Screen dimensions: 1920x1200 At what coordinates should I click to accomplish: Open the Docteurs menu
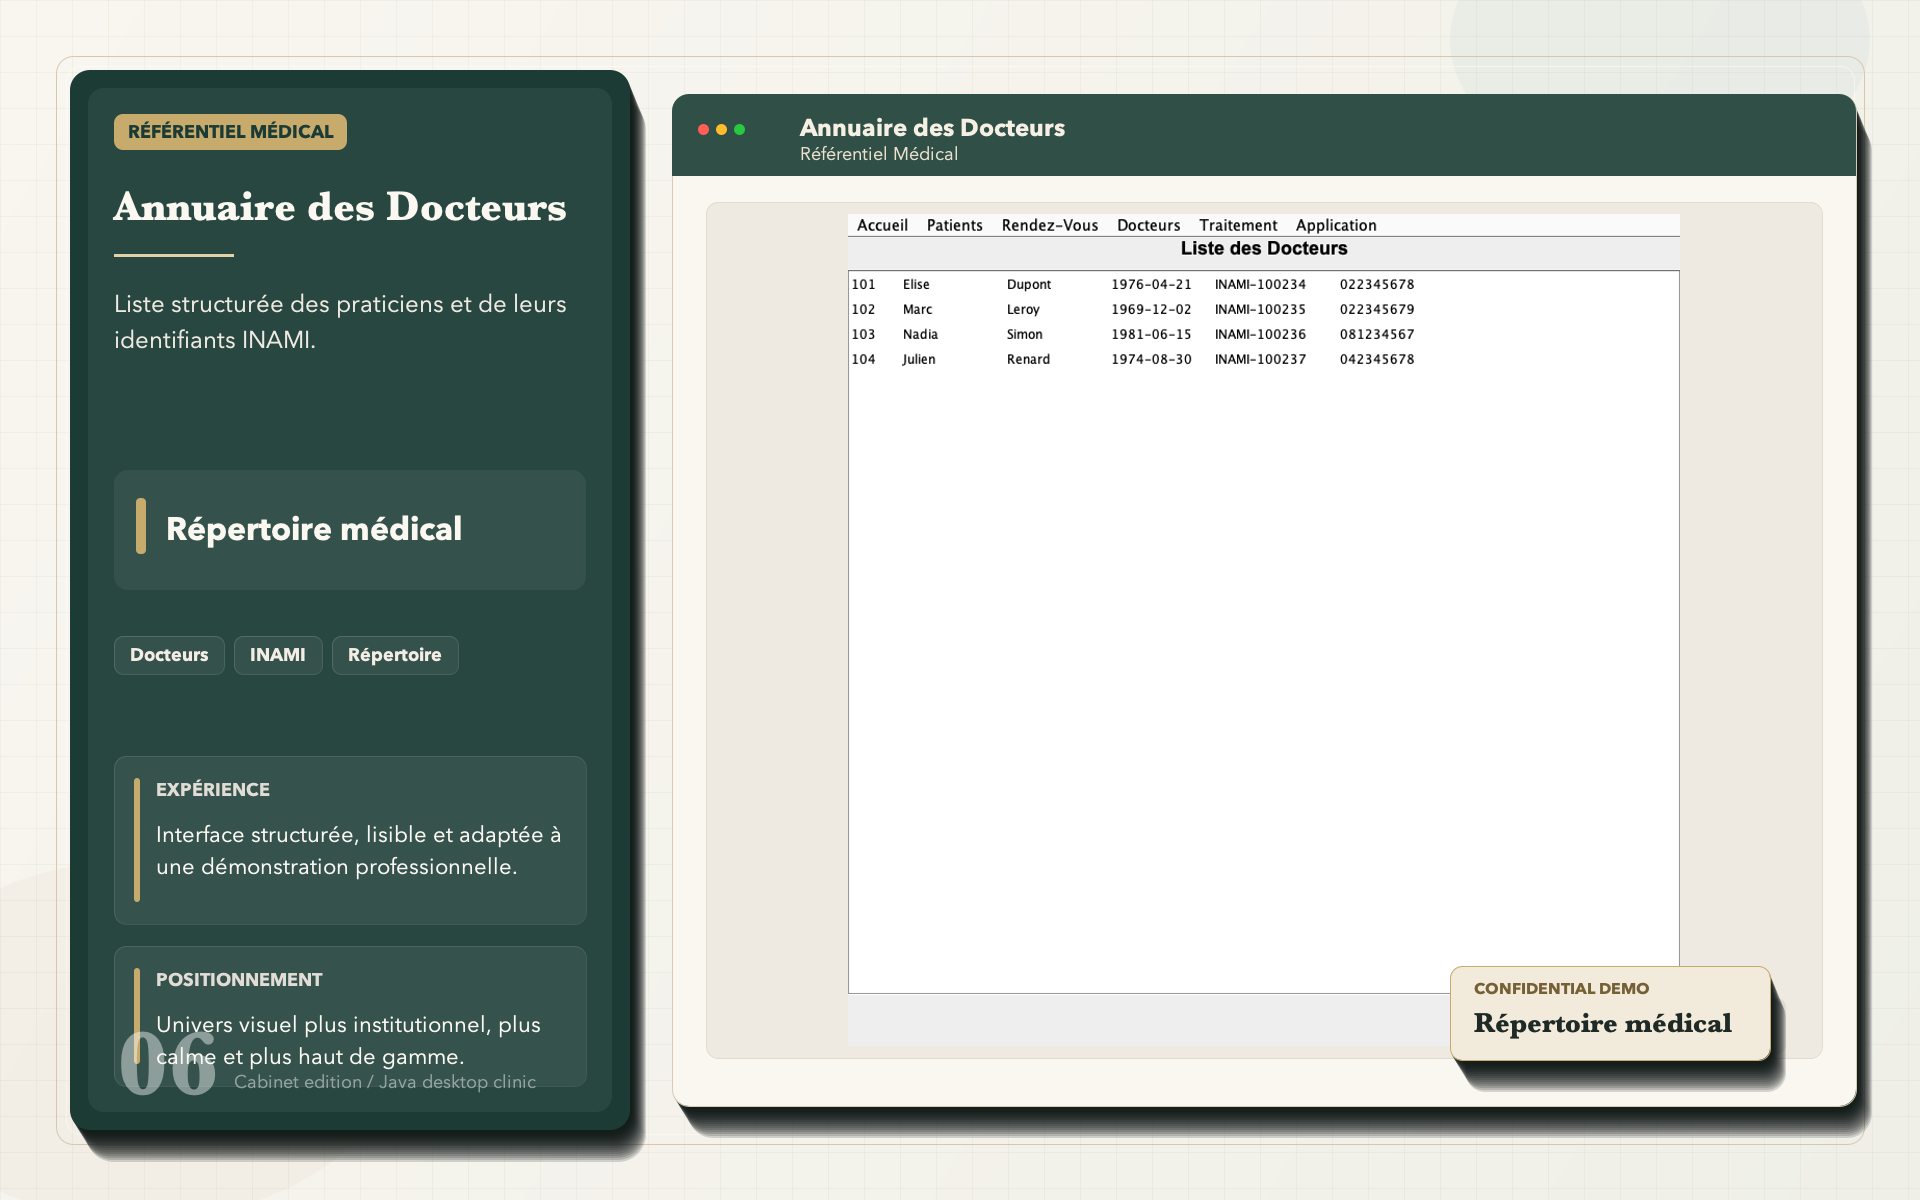click(x=1148, y=225)
